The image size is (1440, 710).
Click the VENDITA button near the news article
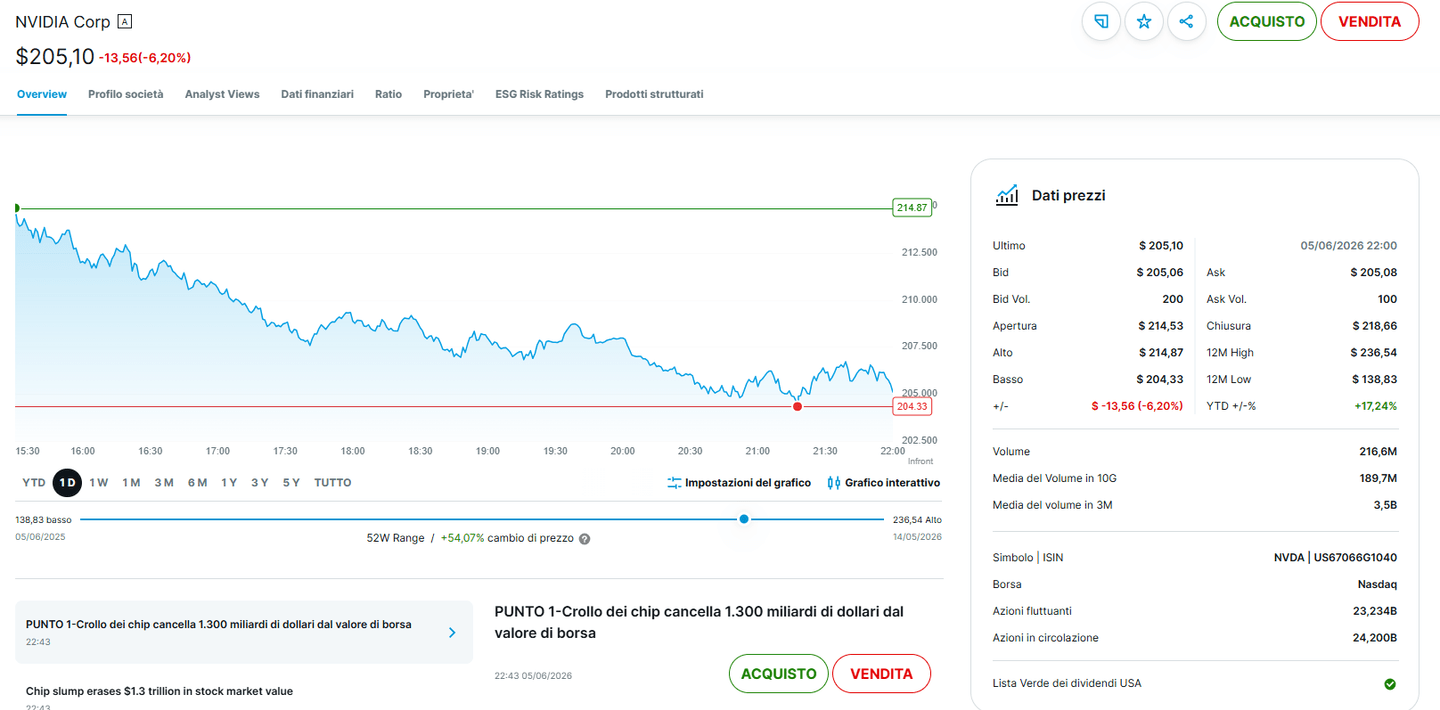(x=881, y=674)
